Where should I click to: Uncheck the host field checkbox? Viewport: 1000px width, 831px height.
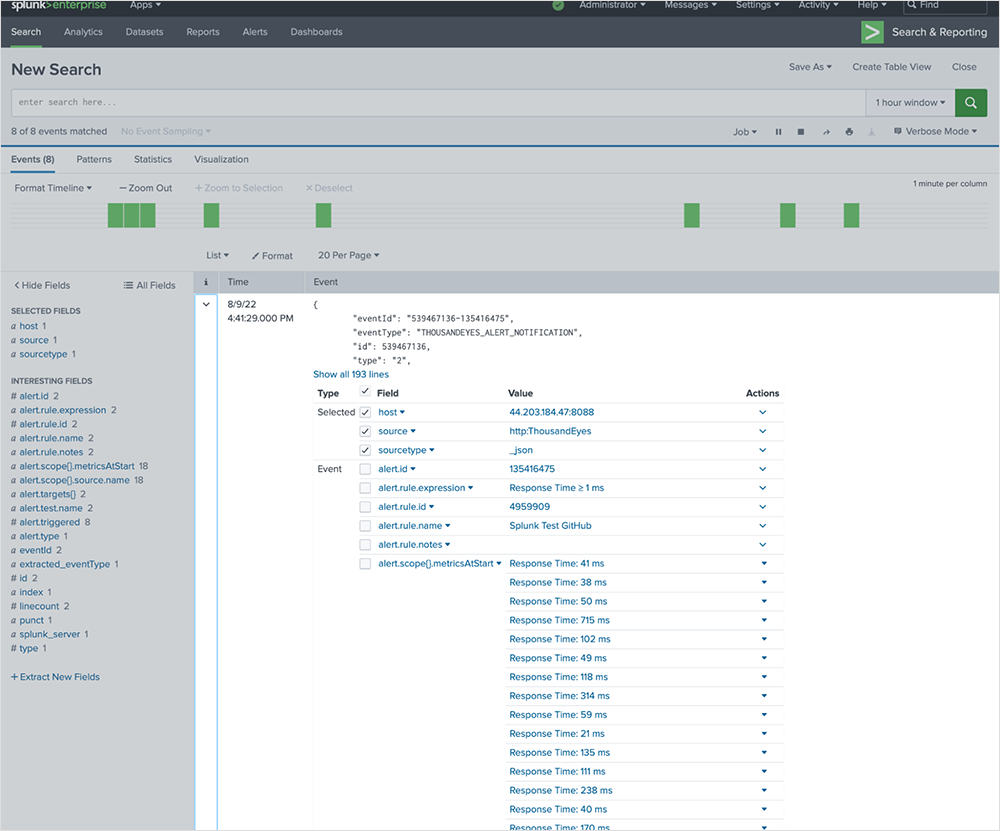[365, 412]
